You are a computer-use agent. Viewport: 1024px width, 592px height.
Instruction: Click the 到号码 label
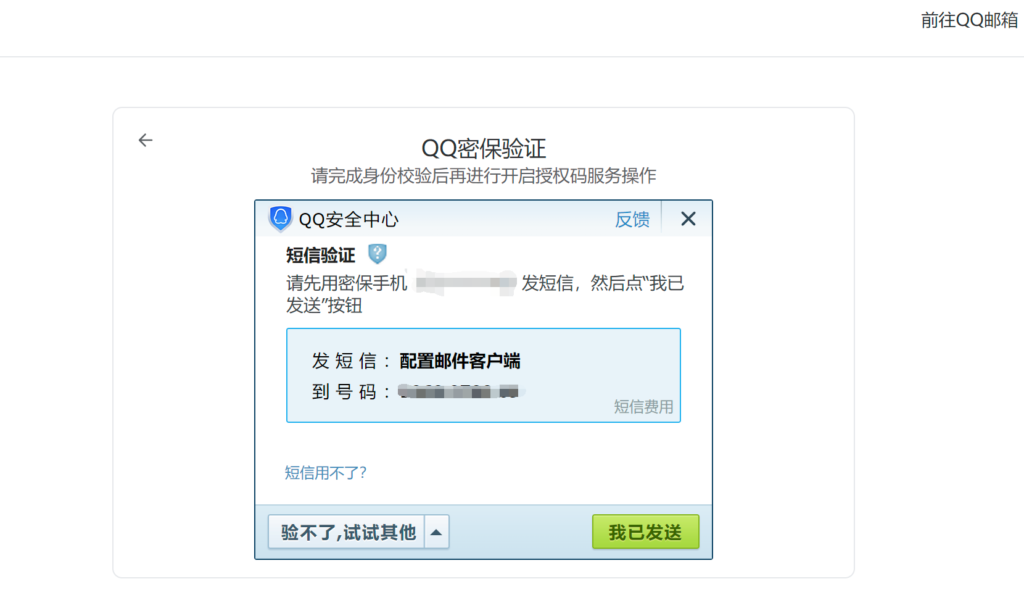[350, 391]
